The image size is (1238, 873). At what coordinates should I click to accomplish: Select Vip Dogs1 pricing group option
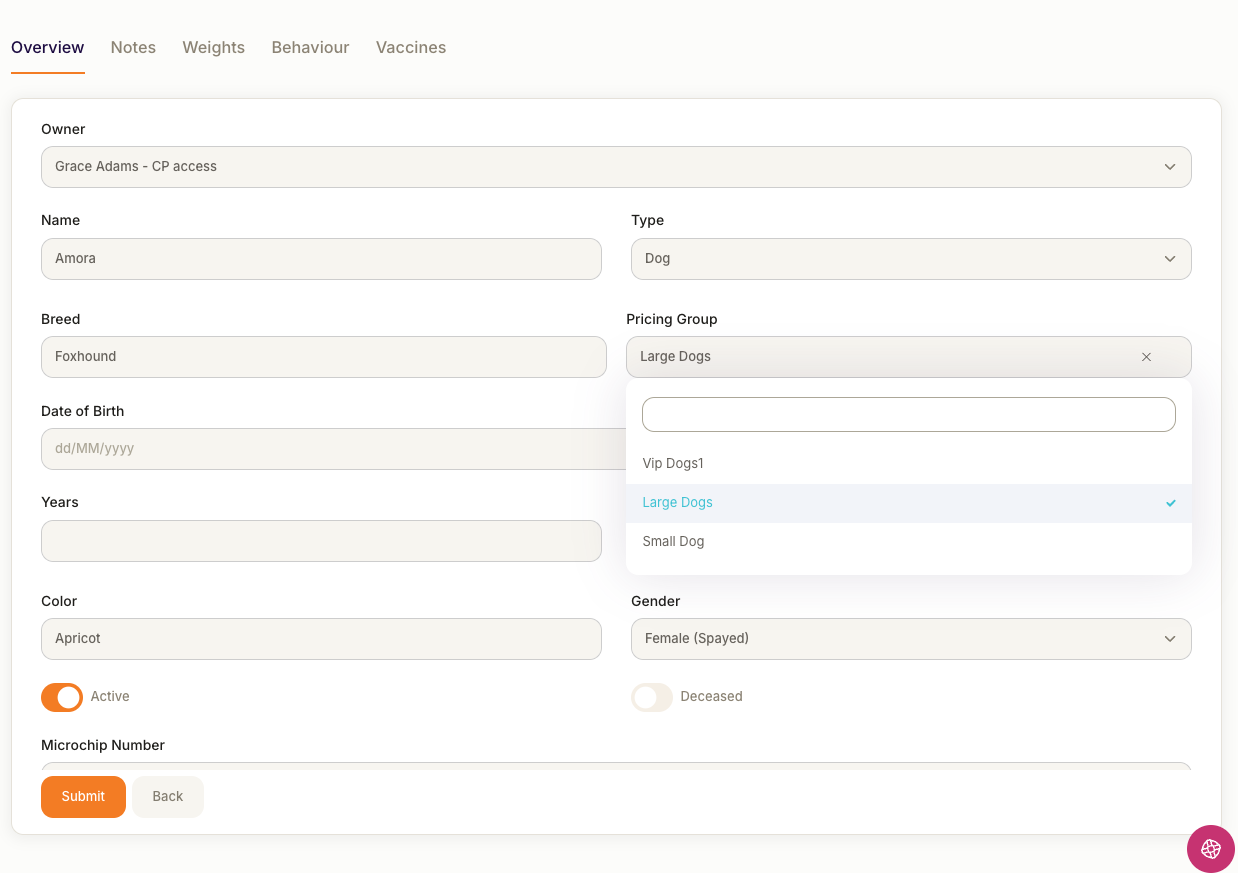[908, 464]
